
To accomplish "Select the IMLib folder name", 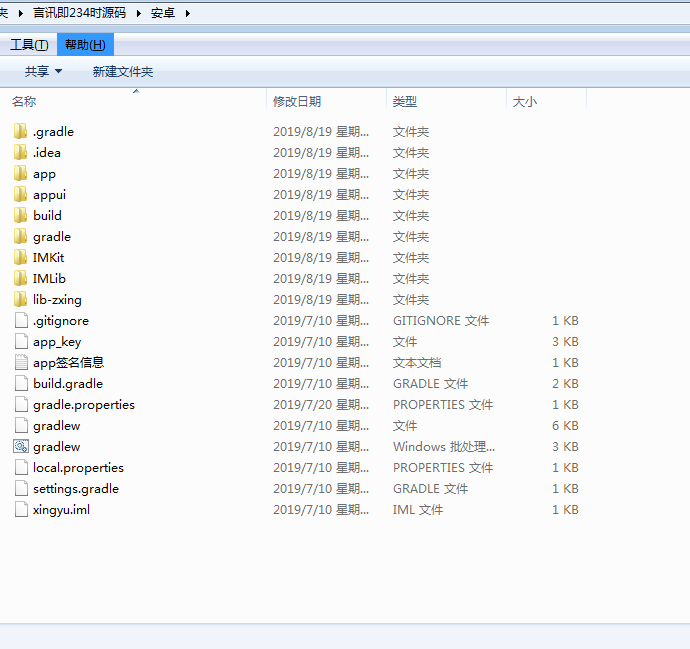I will pyautogui.click(x=49, y=279).
